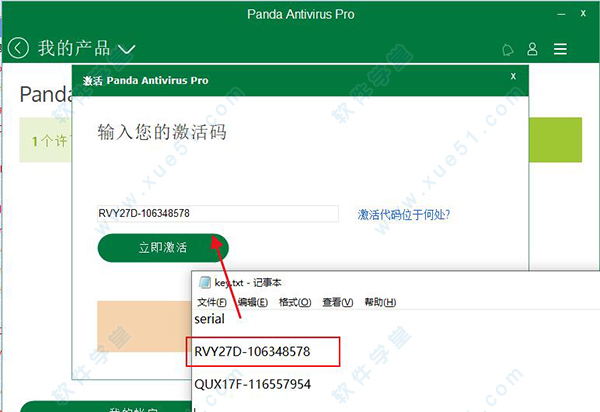Open the 格式(O) menu in Notepad
Image resolution: width=600 pixels, height=412 pixels.
(295, 302)
